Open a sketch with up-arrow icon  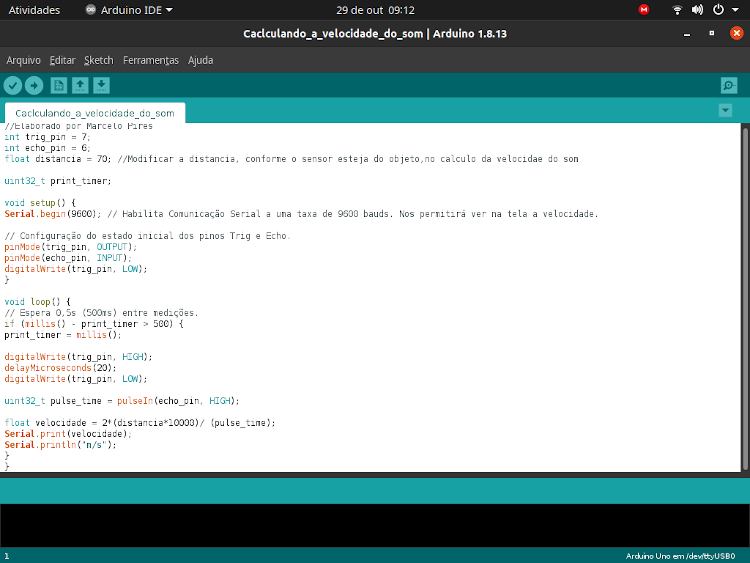tap(80, 86)
